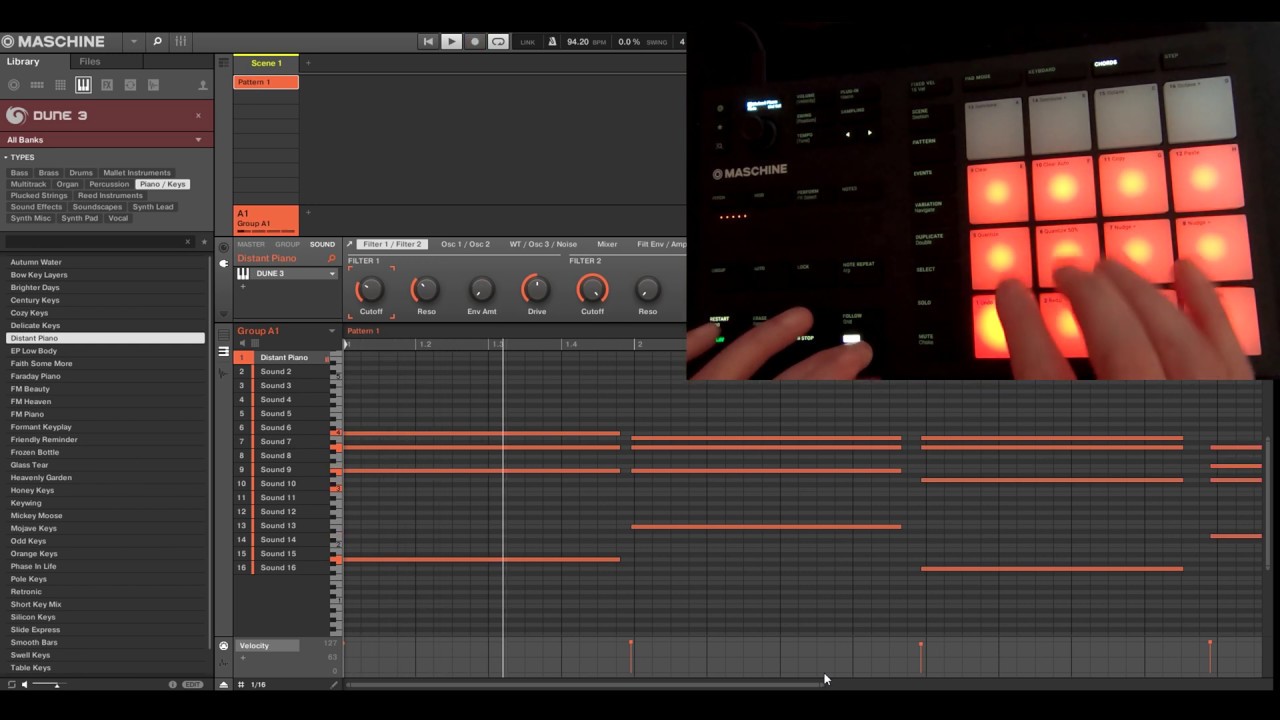Add a new scene with plus button
Image resolution: width=1280 pixels, height=720 pixels.
tap(308, 63)
